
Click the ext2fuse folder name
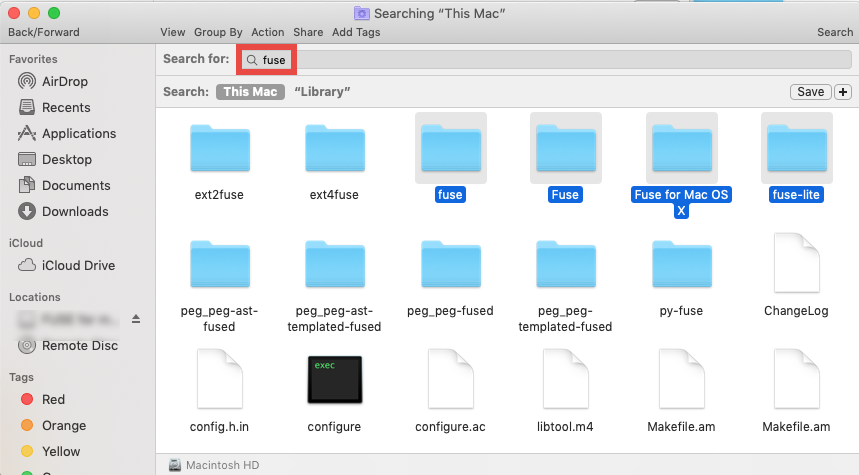pos(219,194)
